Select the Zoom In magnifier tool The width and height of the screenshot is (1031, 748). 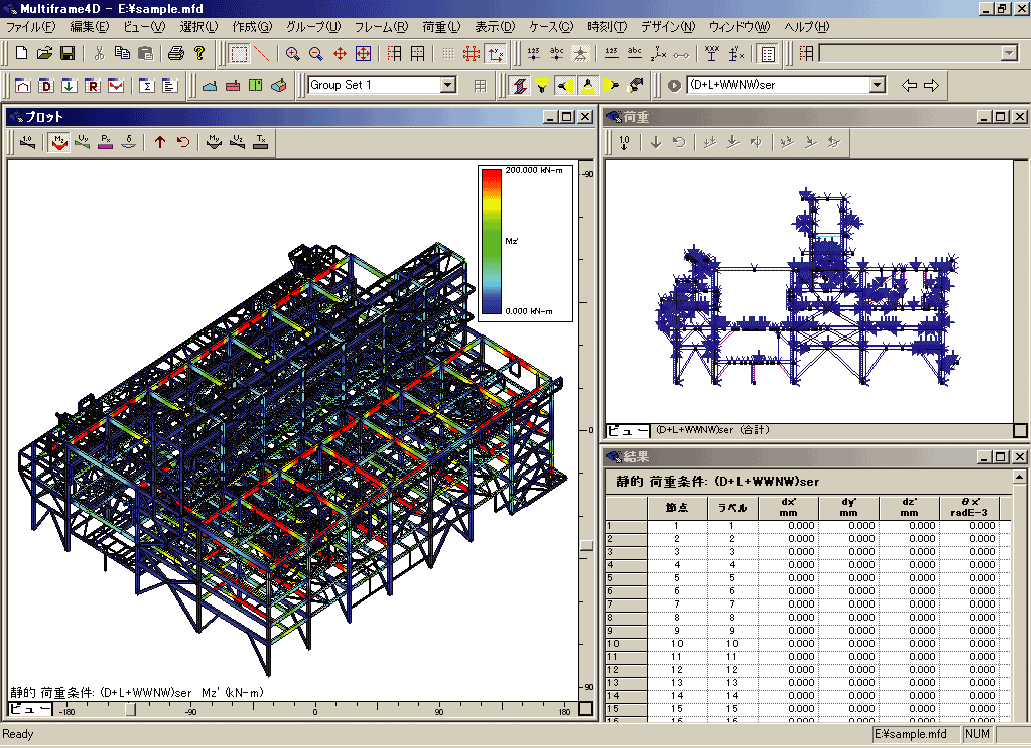(x=292, y=53)
